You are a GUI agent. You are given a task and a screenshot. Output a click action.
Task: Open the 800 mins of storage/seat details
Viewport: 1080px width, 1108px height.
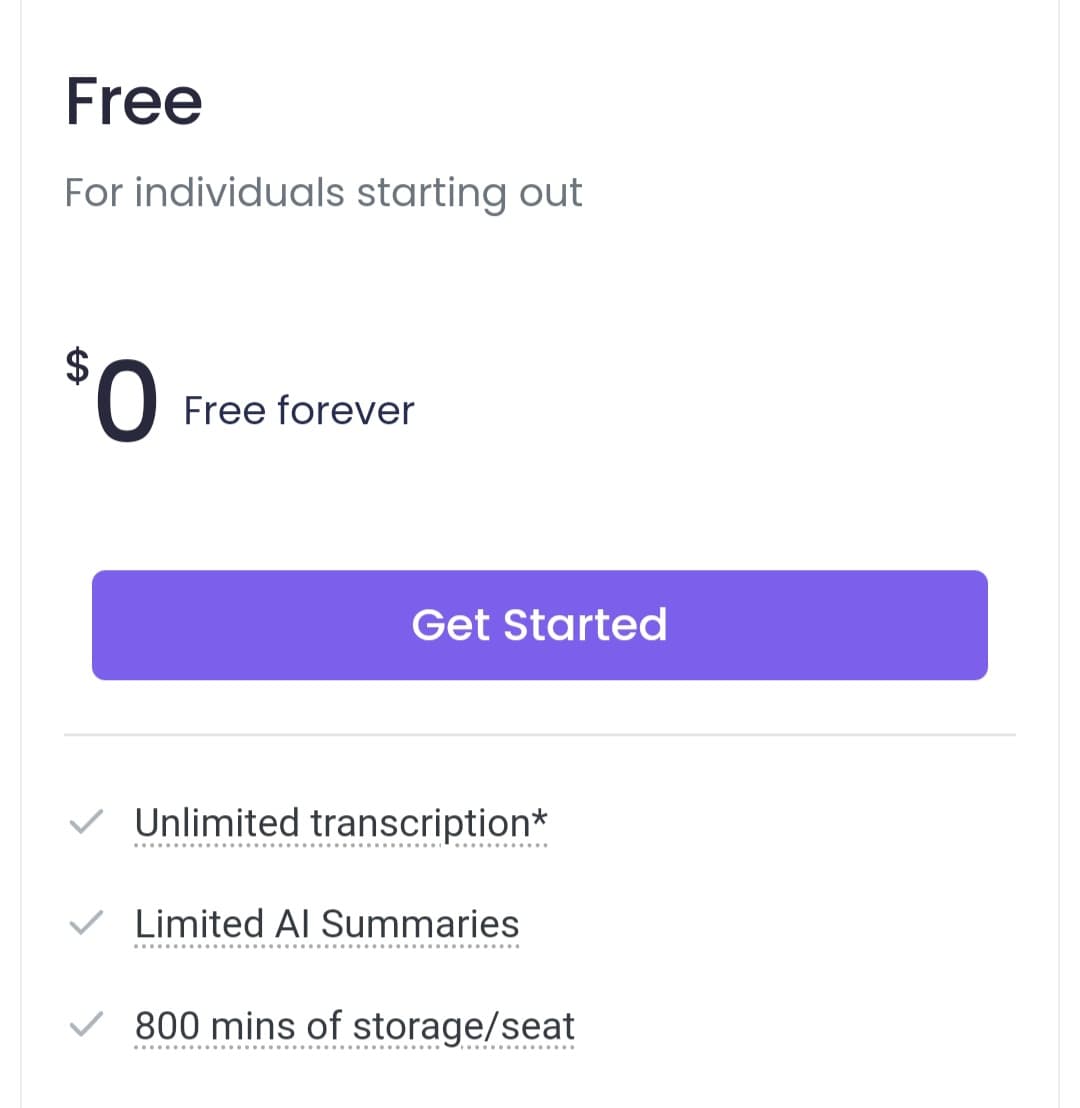[x=354, y=1026]
